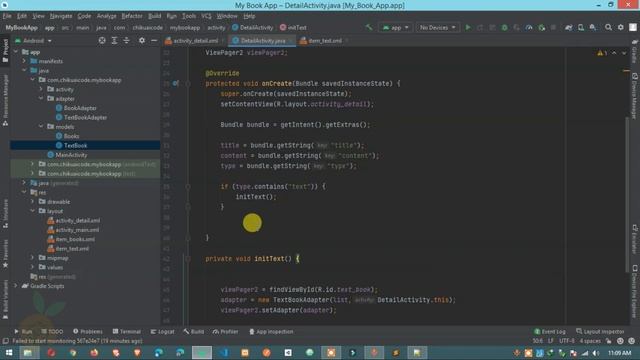Open the profiler gauge icon in toolbar
640x360 pixels.
tap(529, 27)
